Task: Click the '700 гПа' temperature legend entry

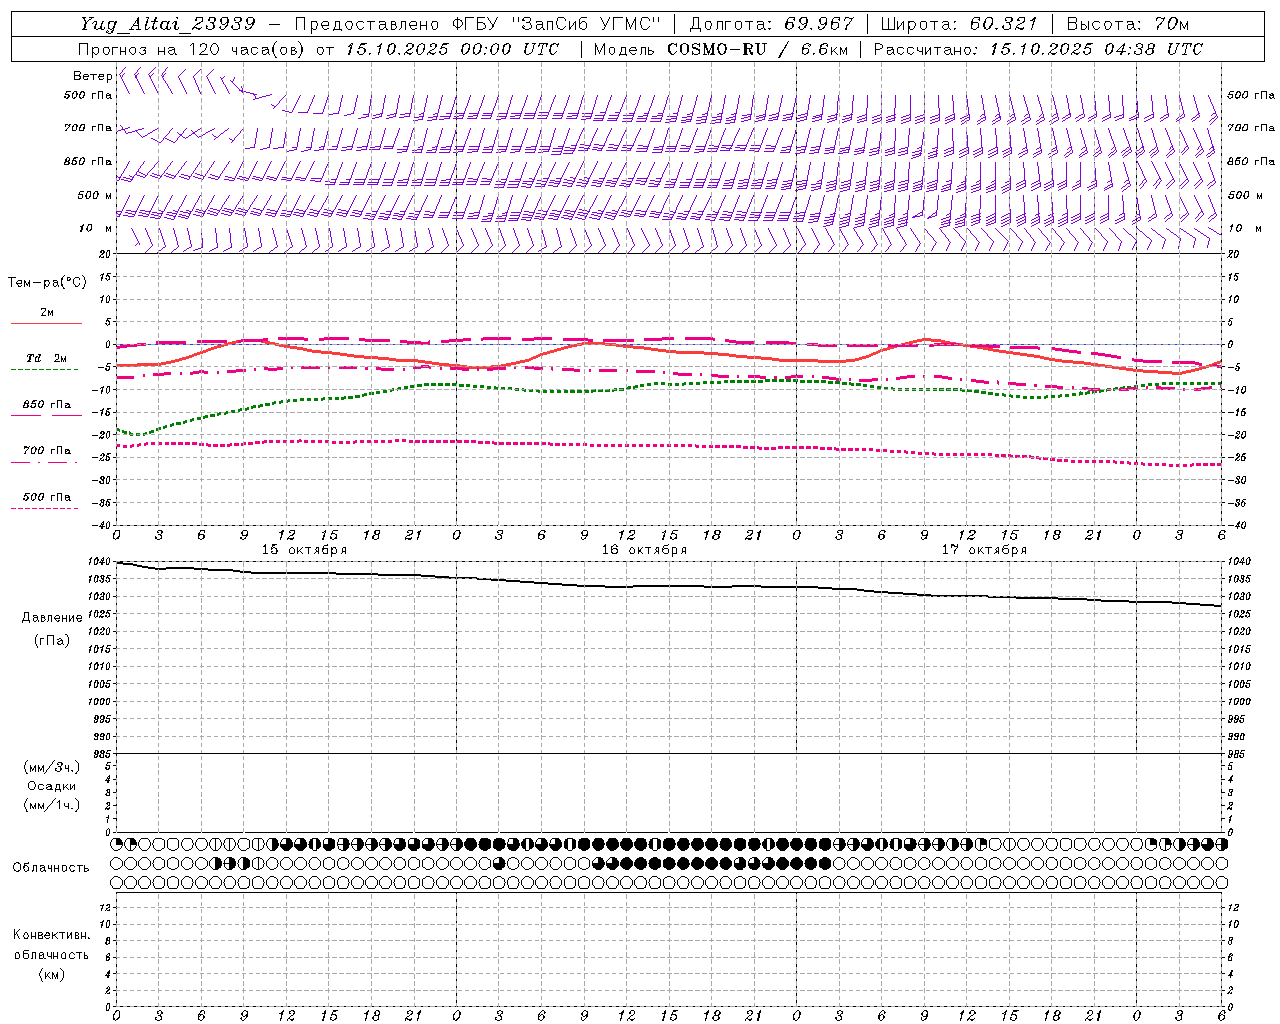Action: (x=47, y=450)
